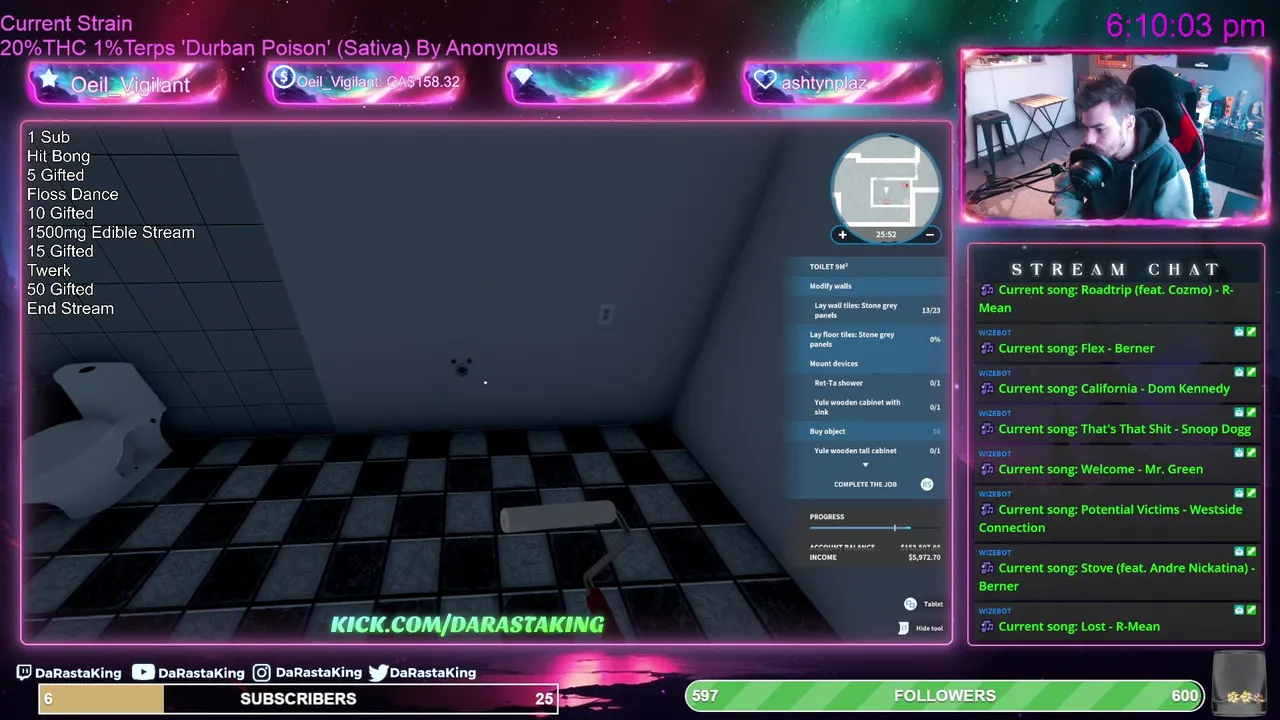Click music note icon on Flex - Berner message
This screenshot has height=720, width=1280.
coord(987,349)
